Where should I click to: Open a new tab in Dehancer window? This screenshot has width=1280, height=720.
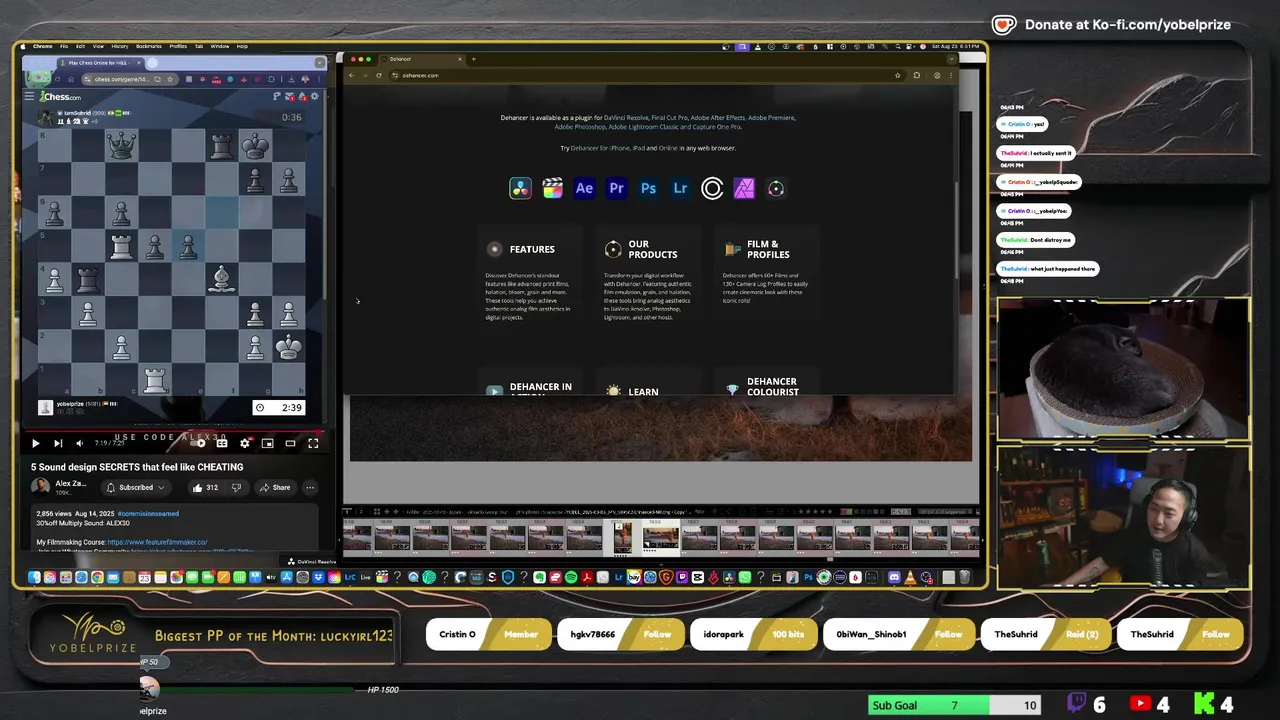coord(473,59)
